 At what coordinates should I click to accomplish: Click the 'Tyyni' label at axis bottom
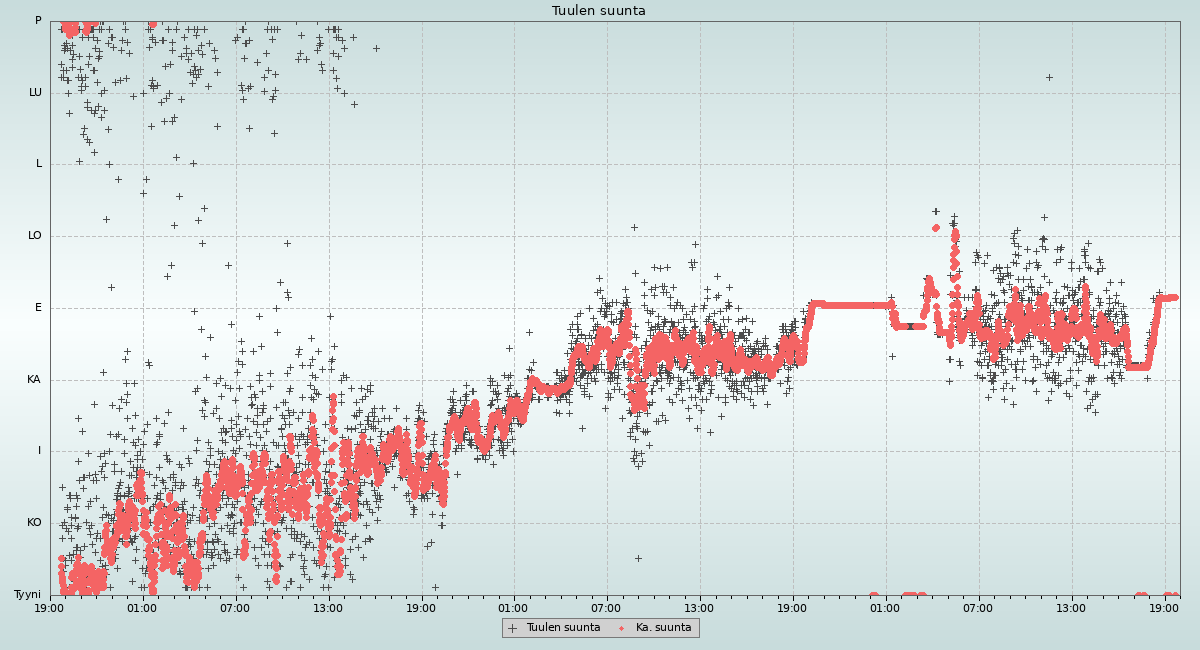pyautogui.click(x=28, y=595)
